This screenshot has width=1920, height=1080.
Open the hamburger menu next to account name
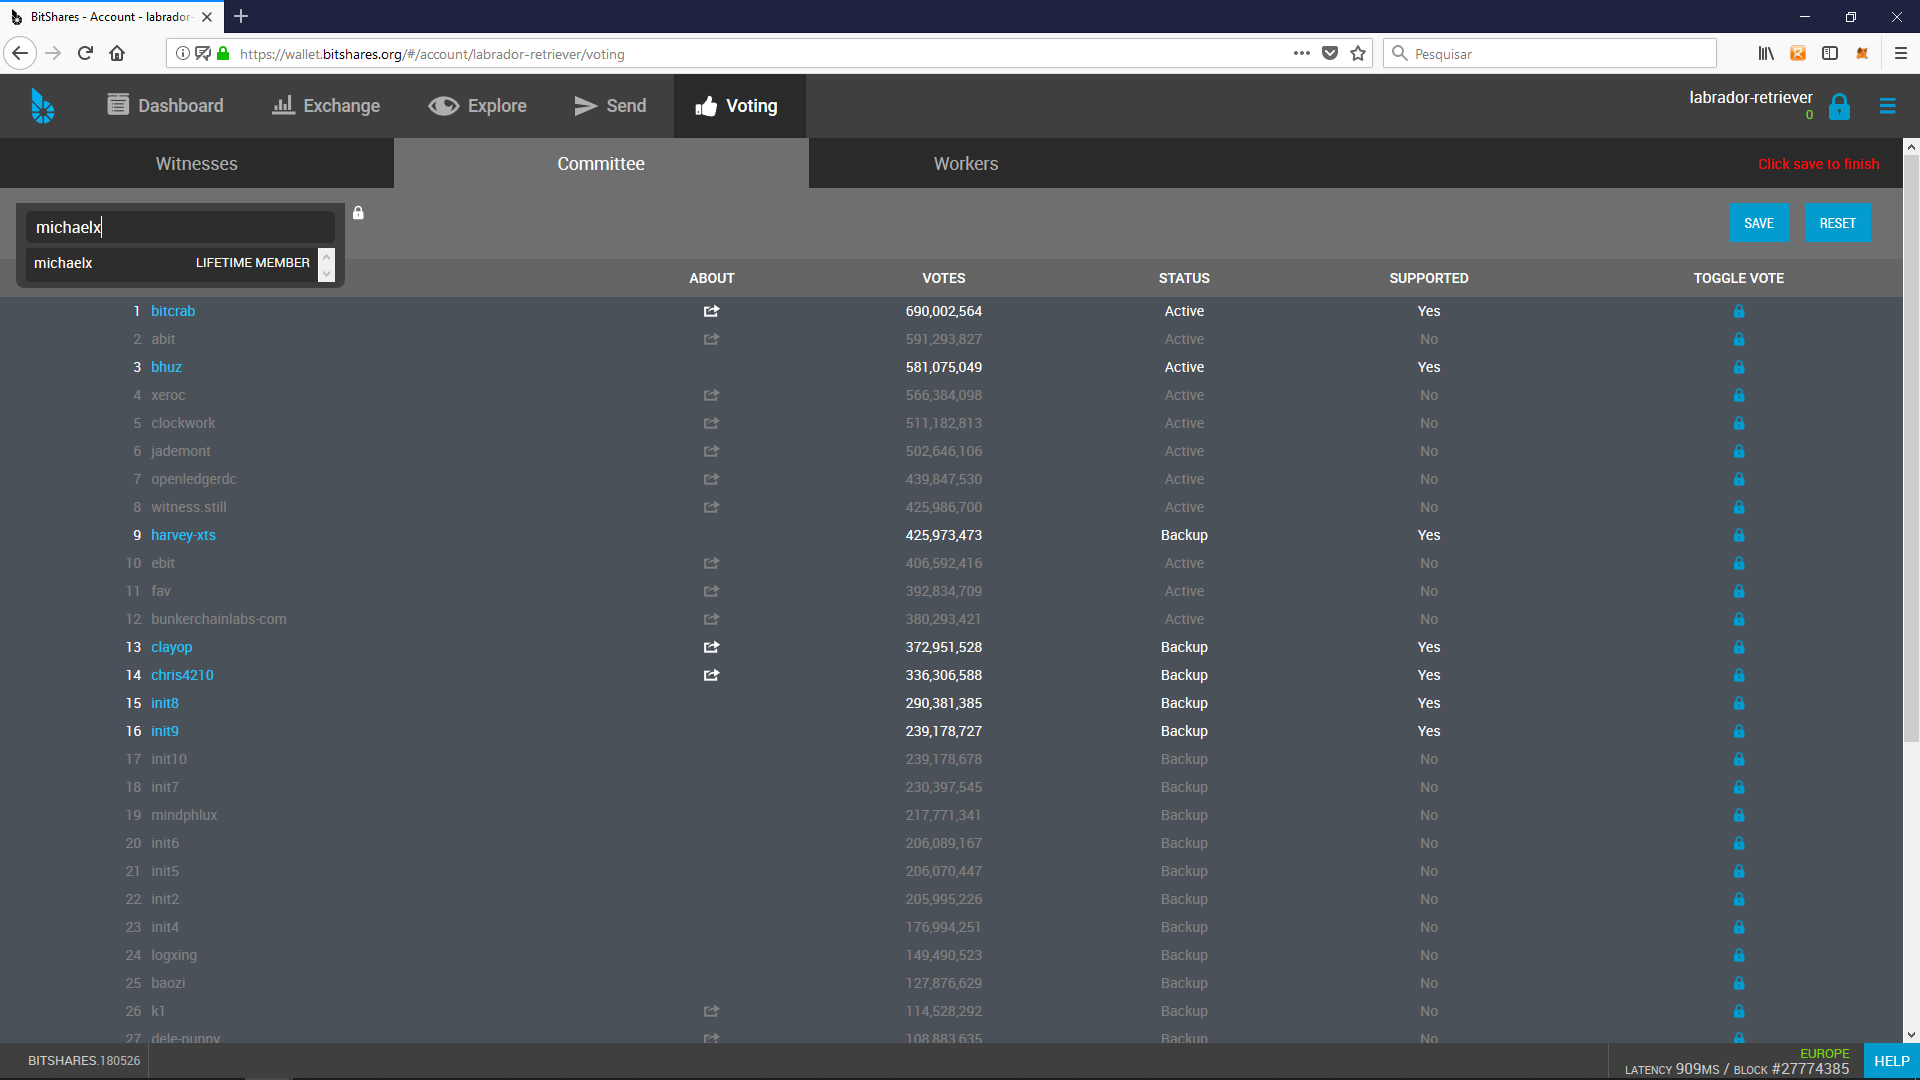click(1887, 106)
